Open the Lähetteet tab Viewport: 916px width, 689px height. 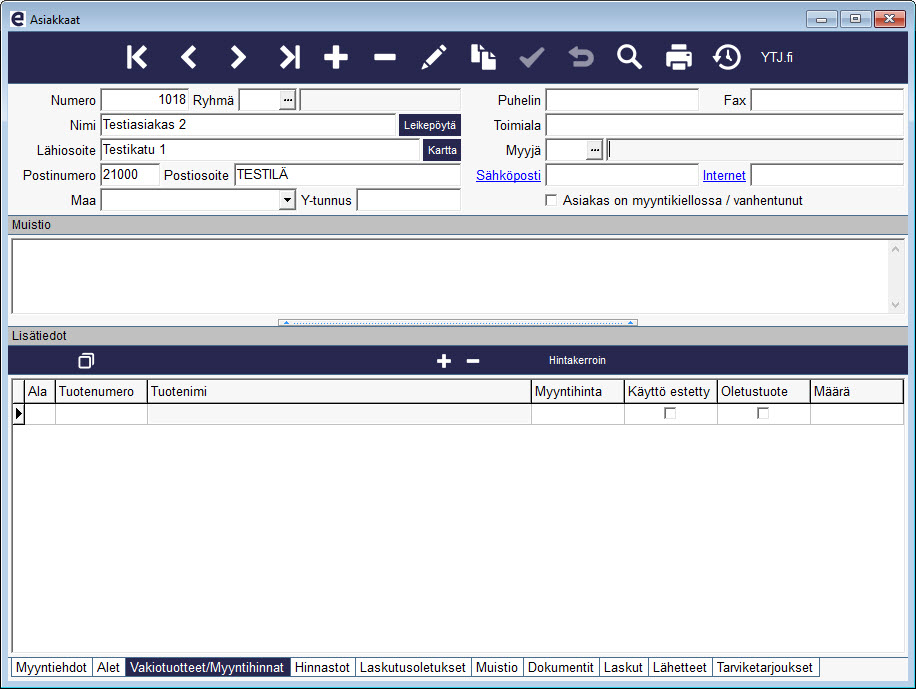coord(679,667)
